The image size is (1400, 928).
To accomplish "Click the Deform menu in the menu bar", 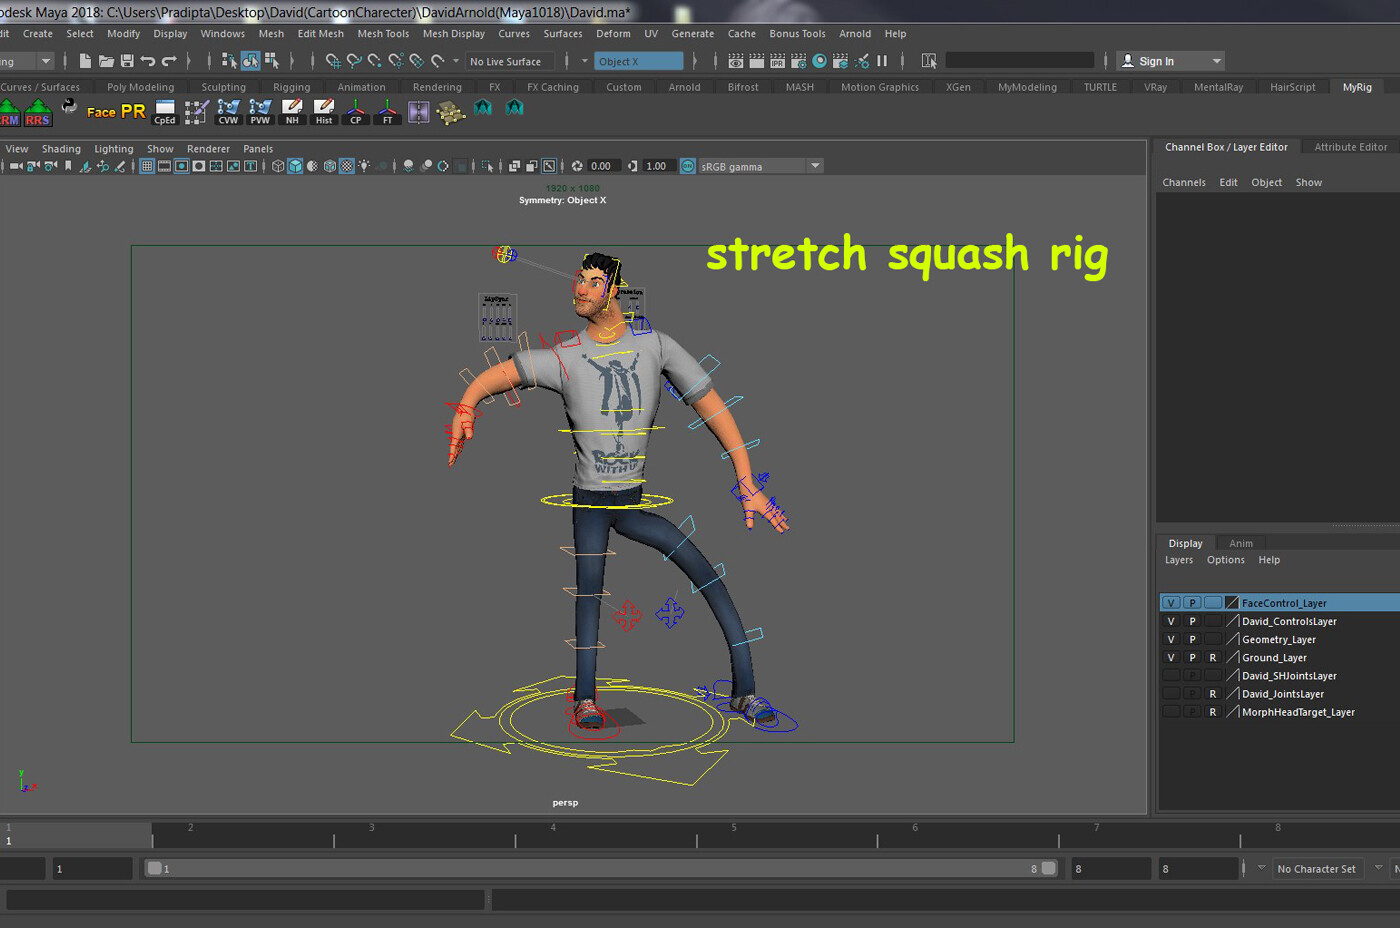I will click(x=613, y=33).
